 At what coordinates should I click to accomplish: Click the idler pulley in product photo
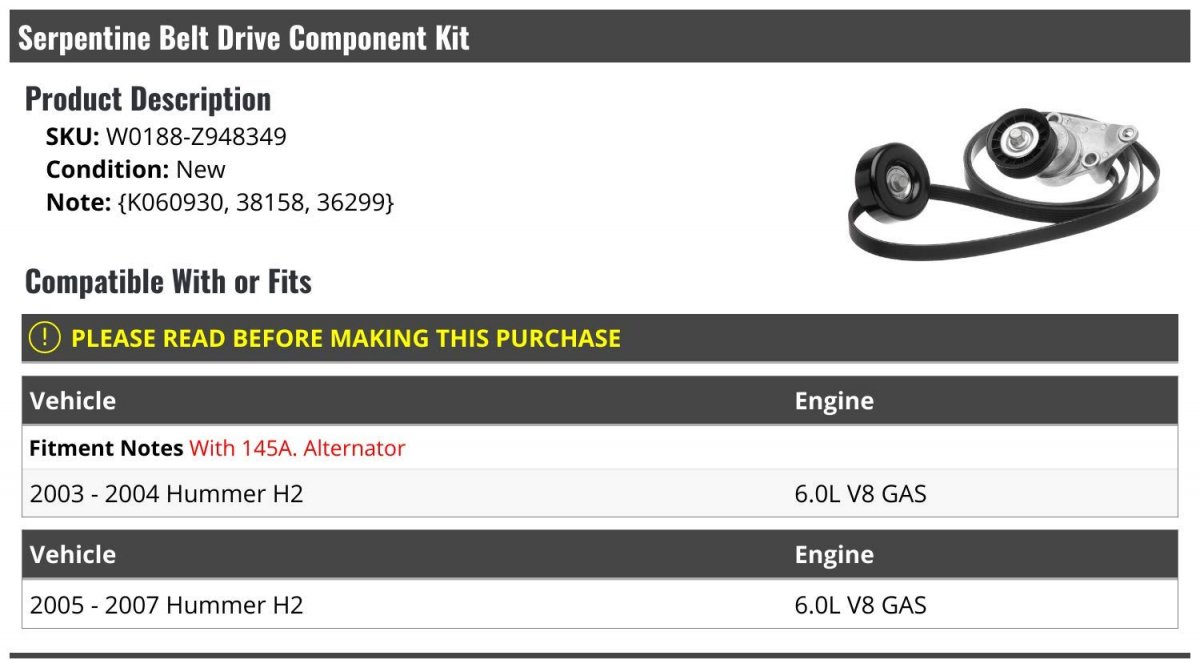(891, 180)
